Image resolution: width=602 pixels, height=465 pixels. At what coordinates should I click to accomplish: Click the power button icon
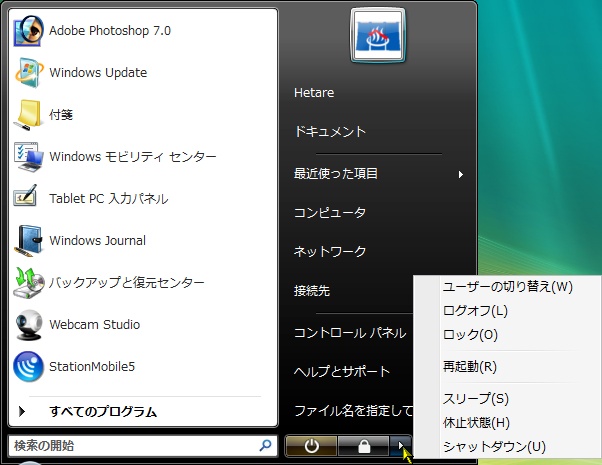[311, 446]
